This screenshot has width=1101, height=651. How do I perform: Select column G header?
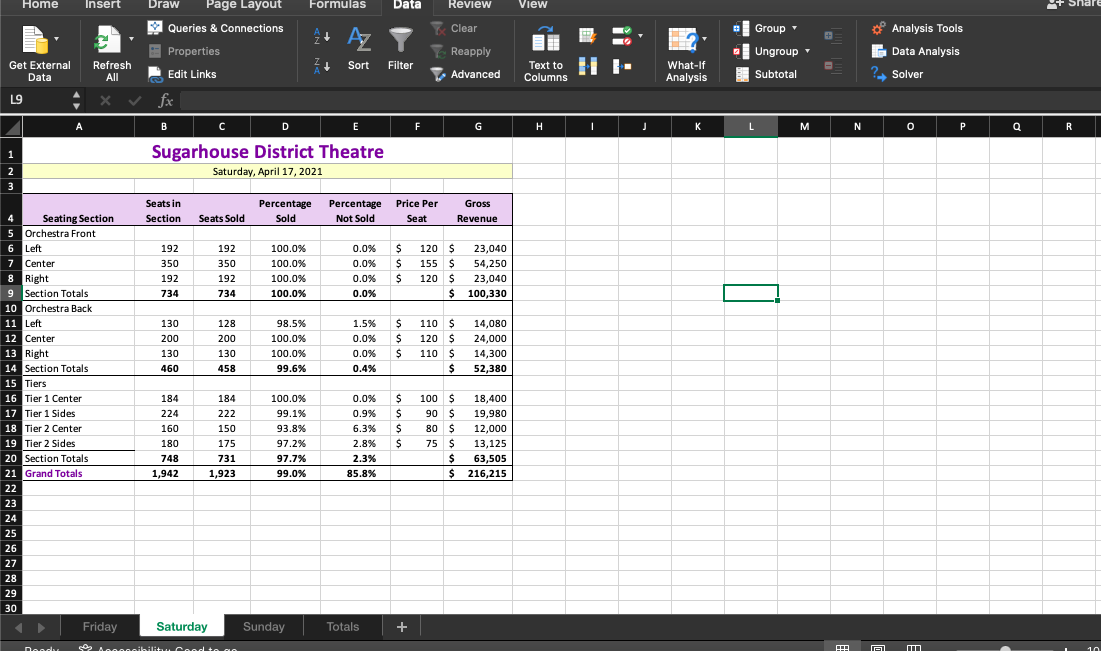point(478,126)
